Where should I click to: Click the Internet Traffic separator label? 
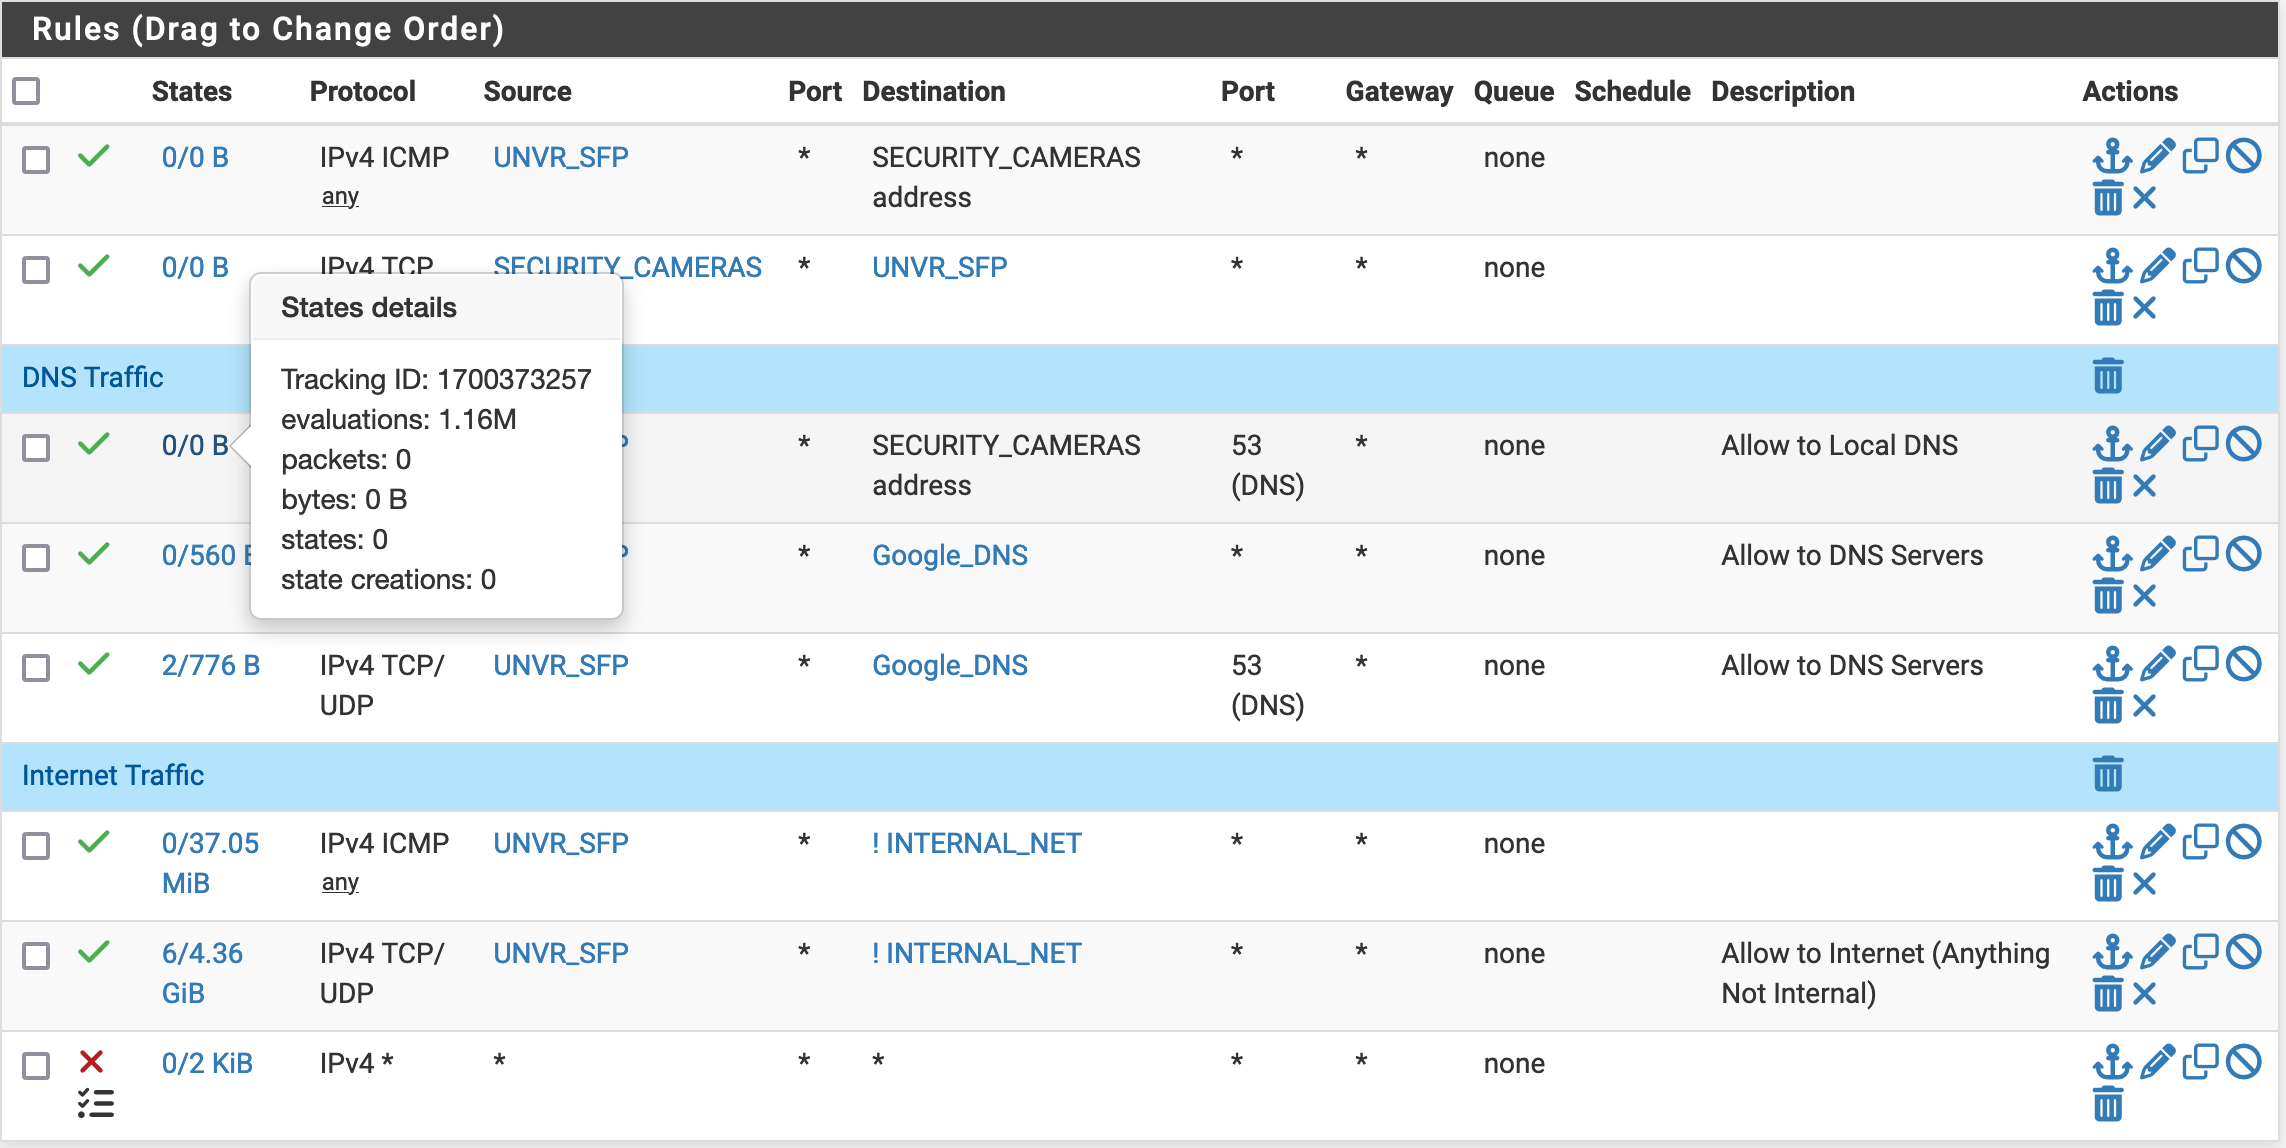pyautogui.click(x=113, y=775)
